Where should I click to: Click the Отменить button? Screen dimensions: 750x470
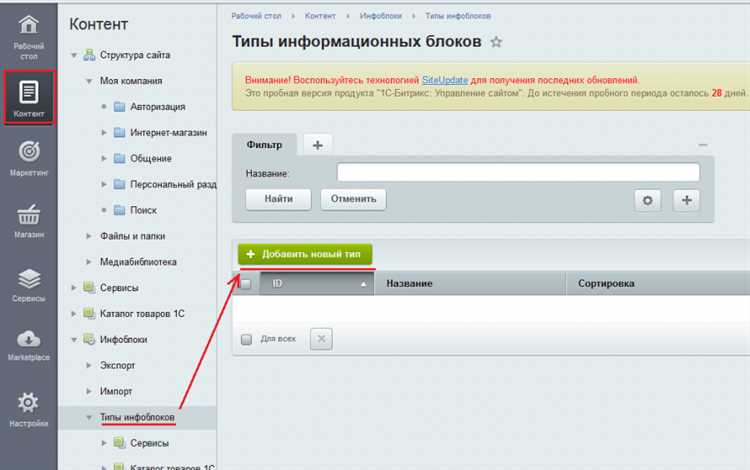[x=353, y=199]
